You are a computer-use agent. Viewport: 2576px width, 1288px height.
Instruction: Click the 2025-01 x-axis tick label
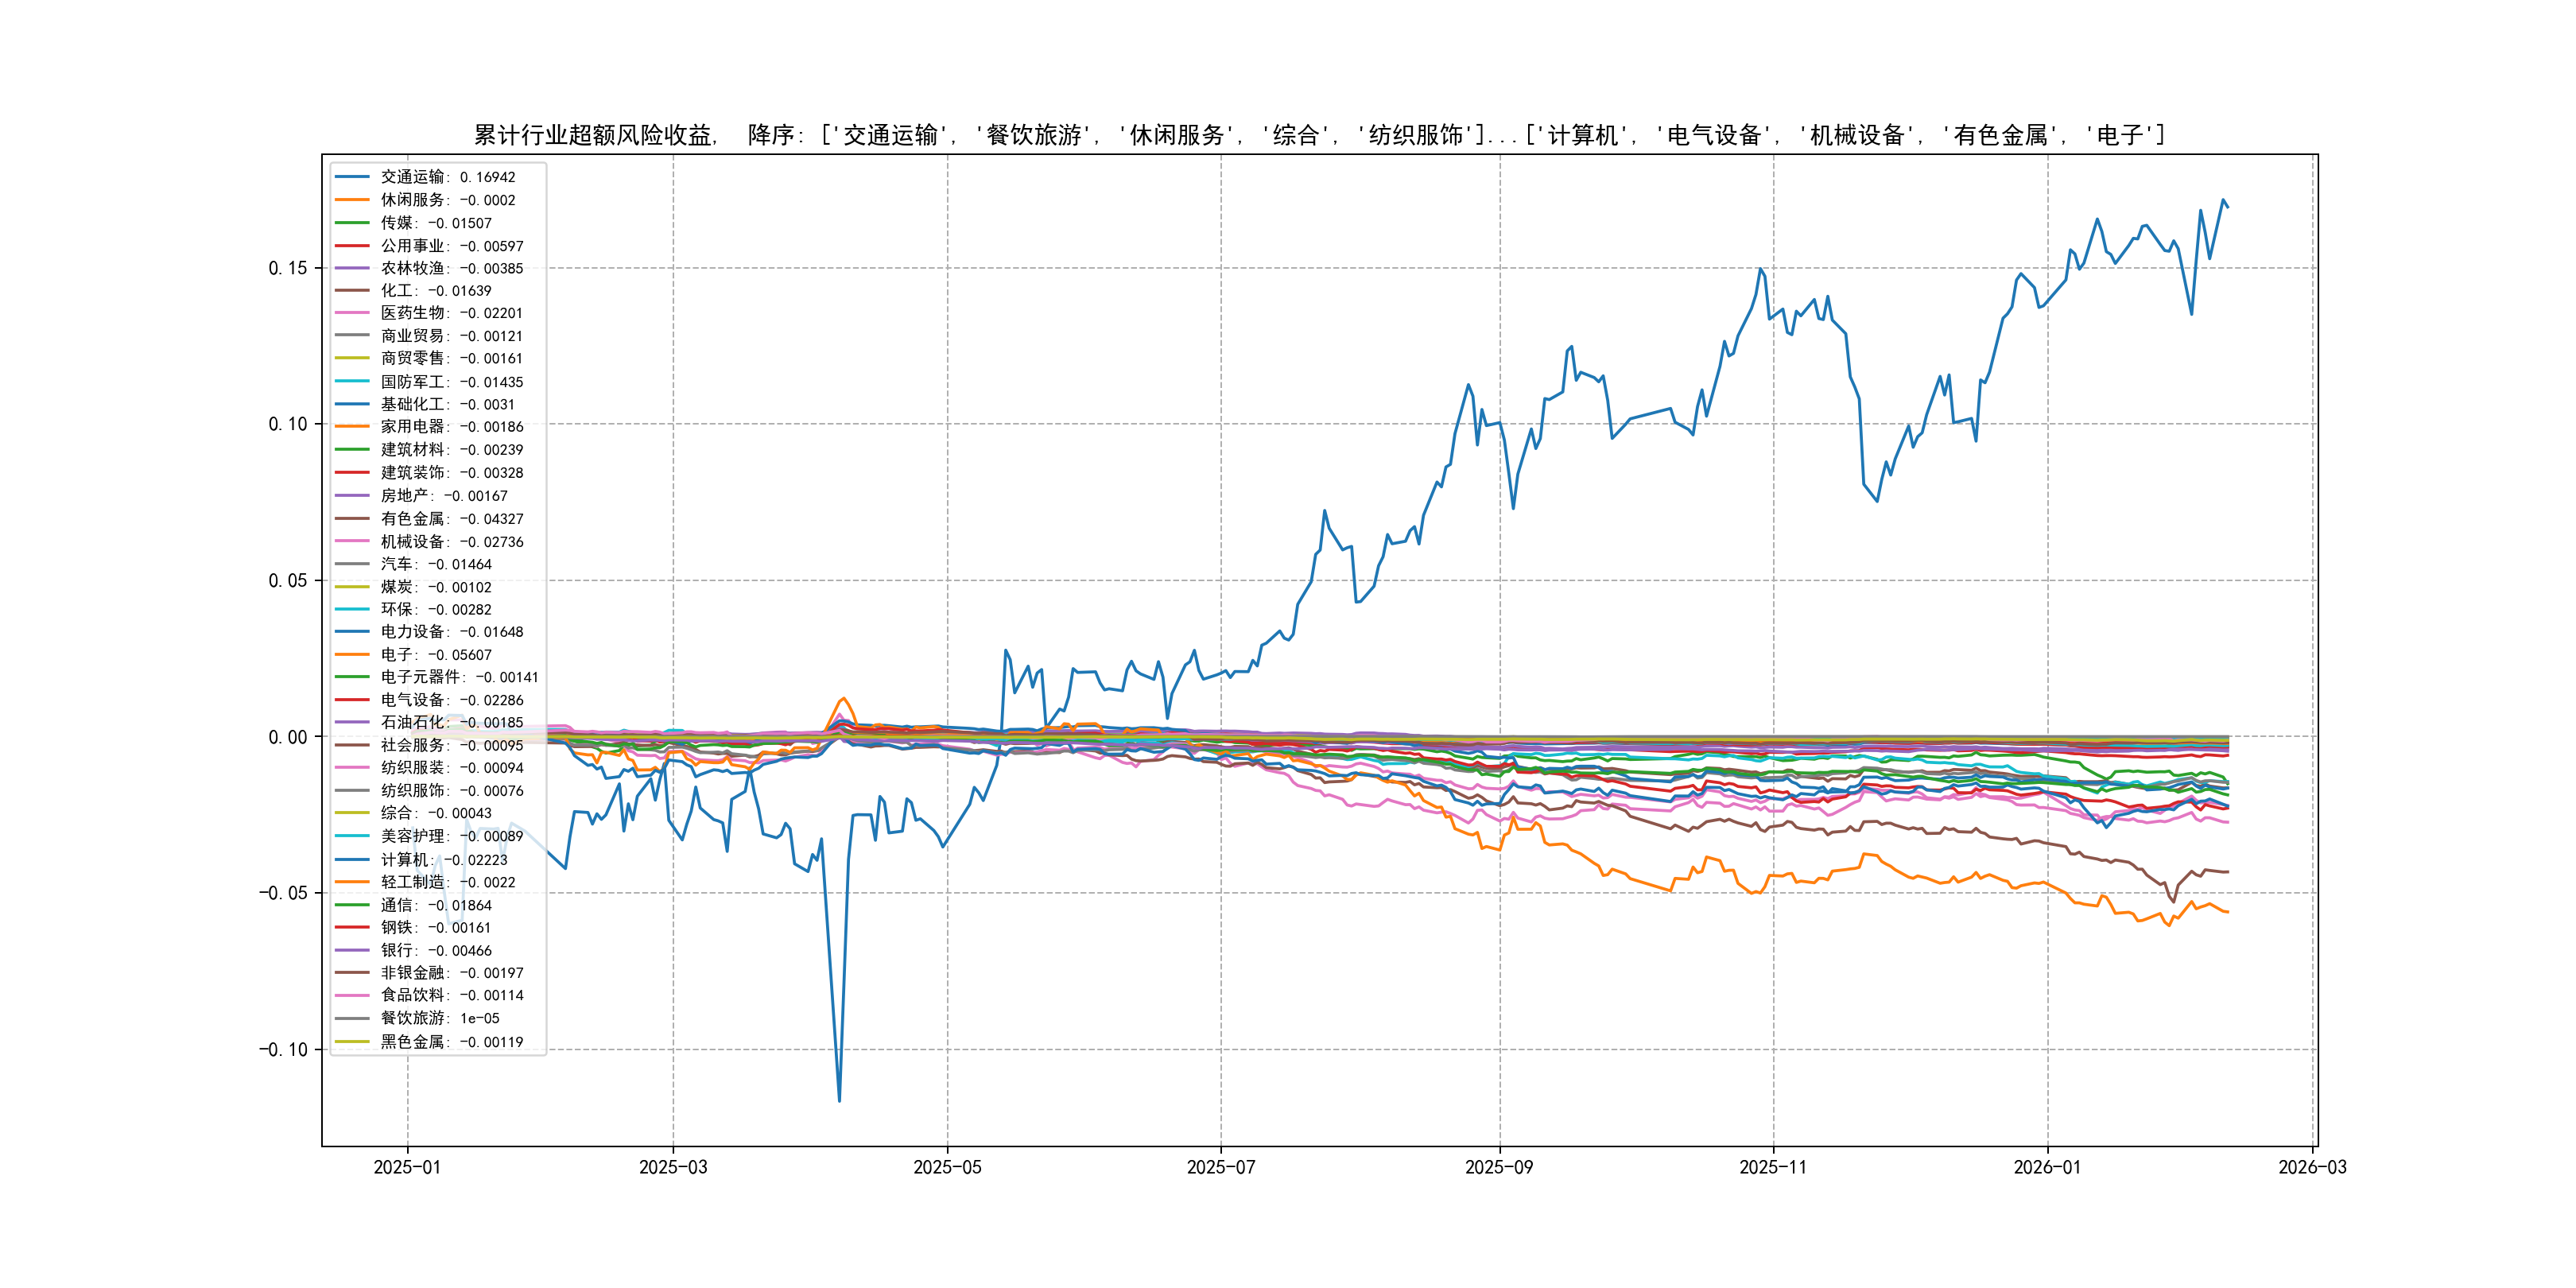coord(407,1167)
